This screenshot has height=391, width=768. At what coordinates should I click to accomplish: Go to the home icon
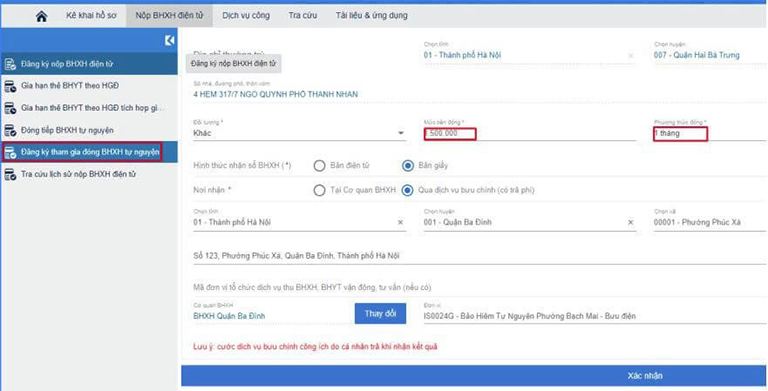(x=42, y=16)
